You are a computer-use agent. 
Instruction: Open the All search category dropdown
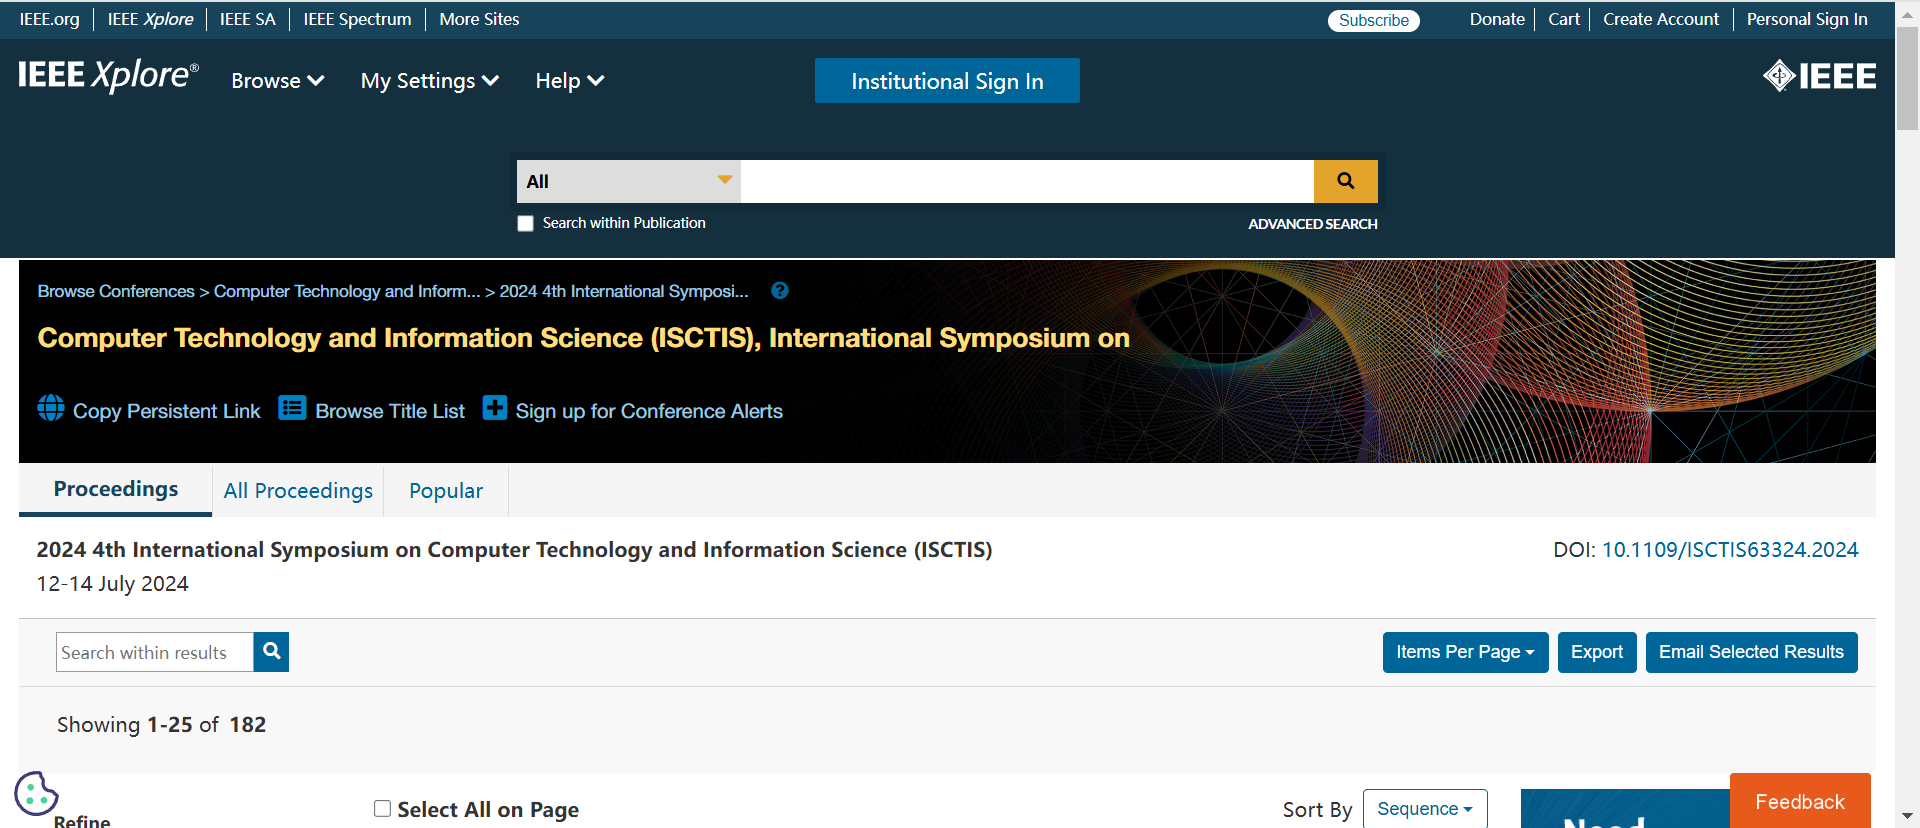click(x=629, y=181)
